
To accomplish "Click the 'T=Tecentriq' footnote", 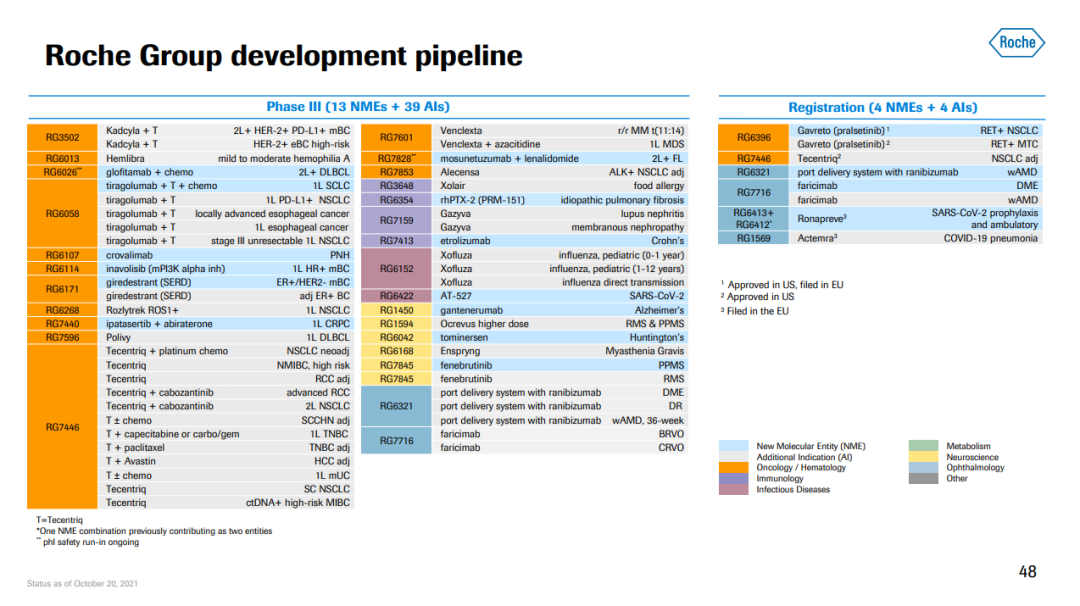I will point(59,520).
